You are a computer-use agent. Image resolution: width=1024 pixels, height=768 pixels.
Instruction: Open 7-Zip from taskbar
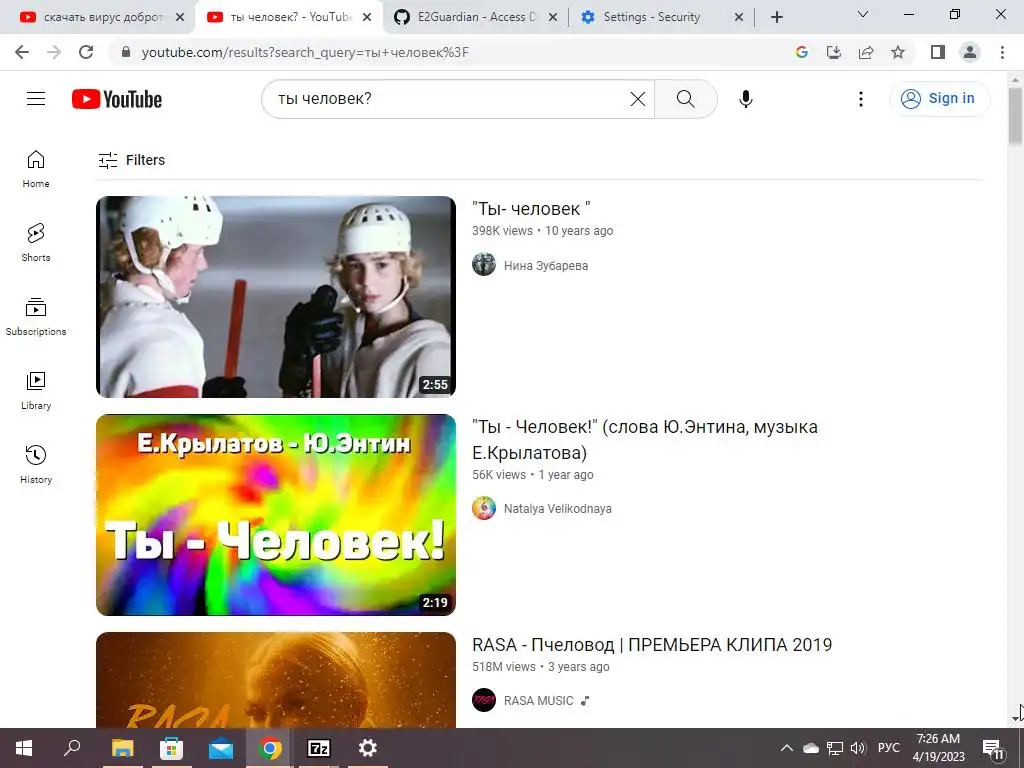click(319, 748)
